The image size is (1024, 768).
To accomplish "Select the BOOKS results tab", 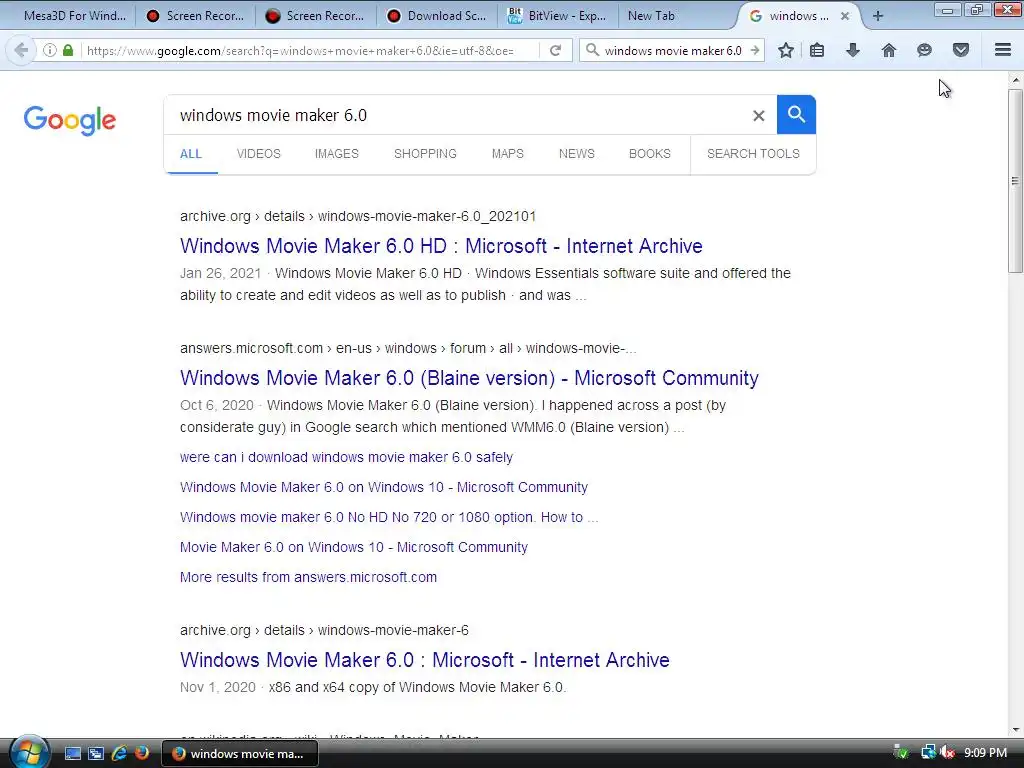I will pyautogui.click(x=650, y=154).
